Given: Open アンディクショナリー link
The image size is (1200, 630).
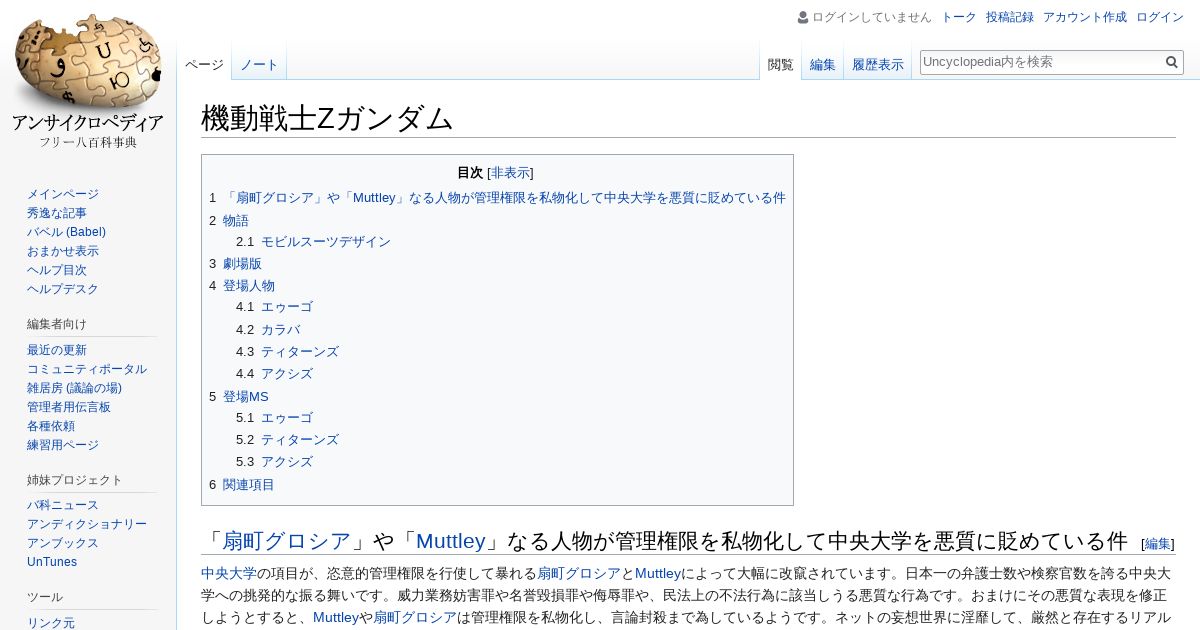Looking at the screenshot, I should point(87,524).
